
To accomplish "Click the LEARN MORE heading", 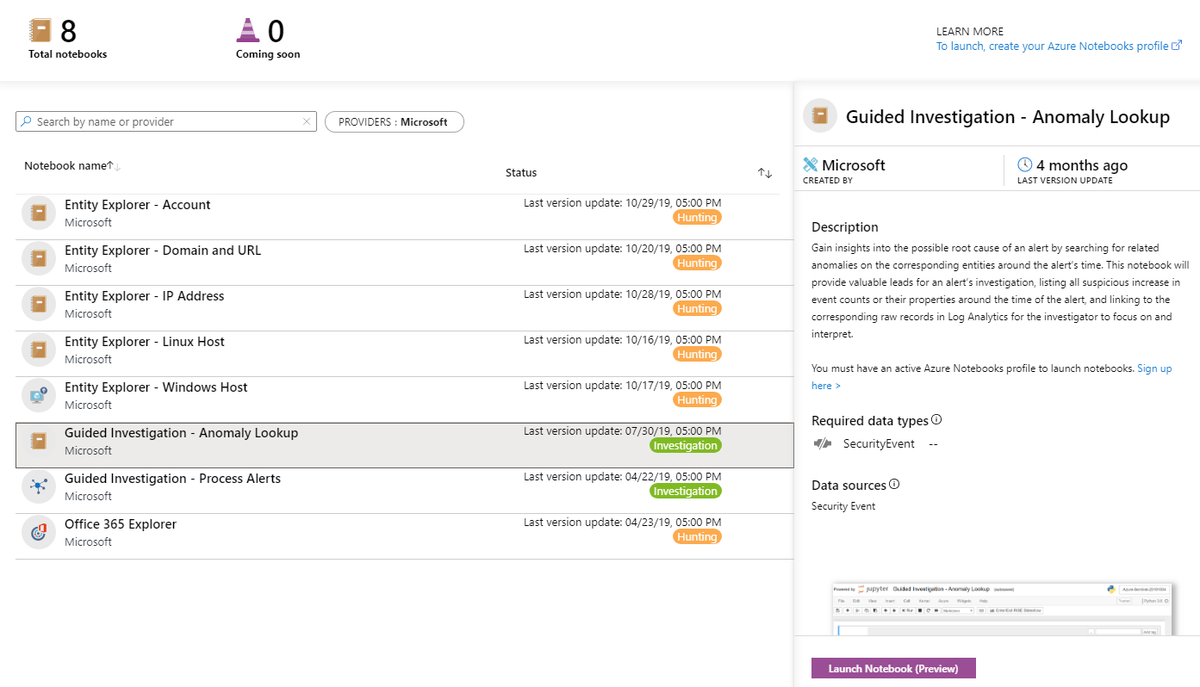I will point(970,31).
